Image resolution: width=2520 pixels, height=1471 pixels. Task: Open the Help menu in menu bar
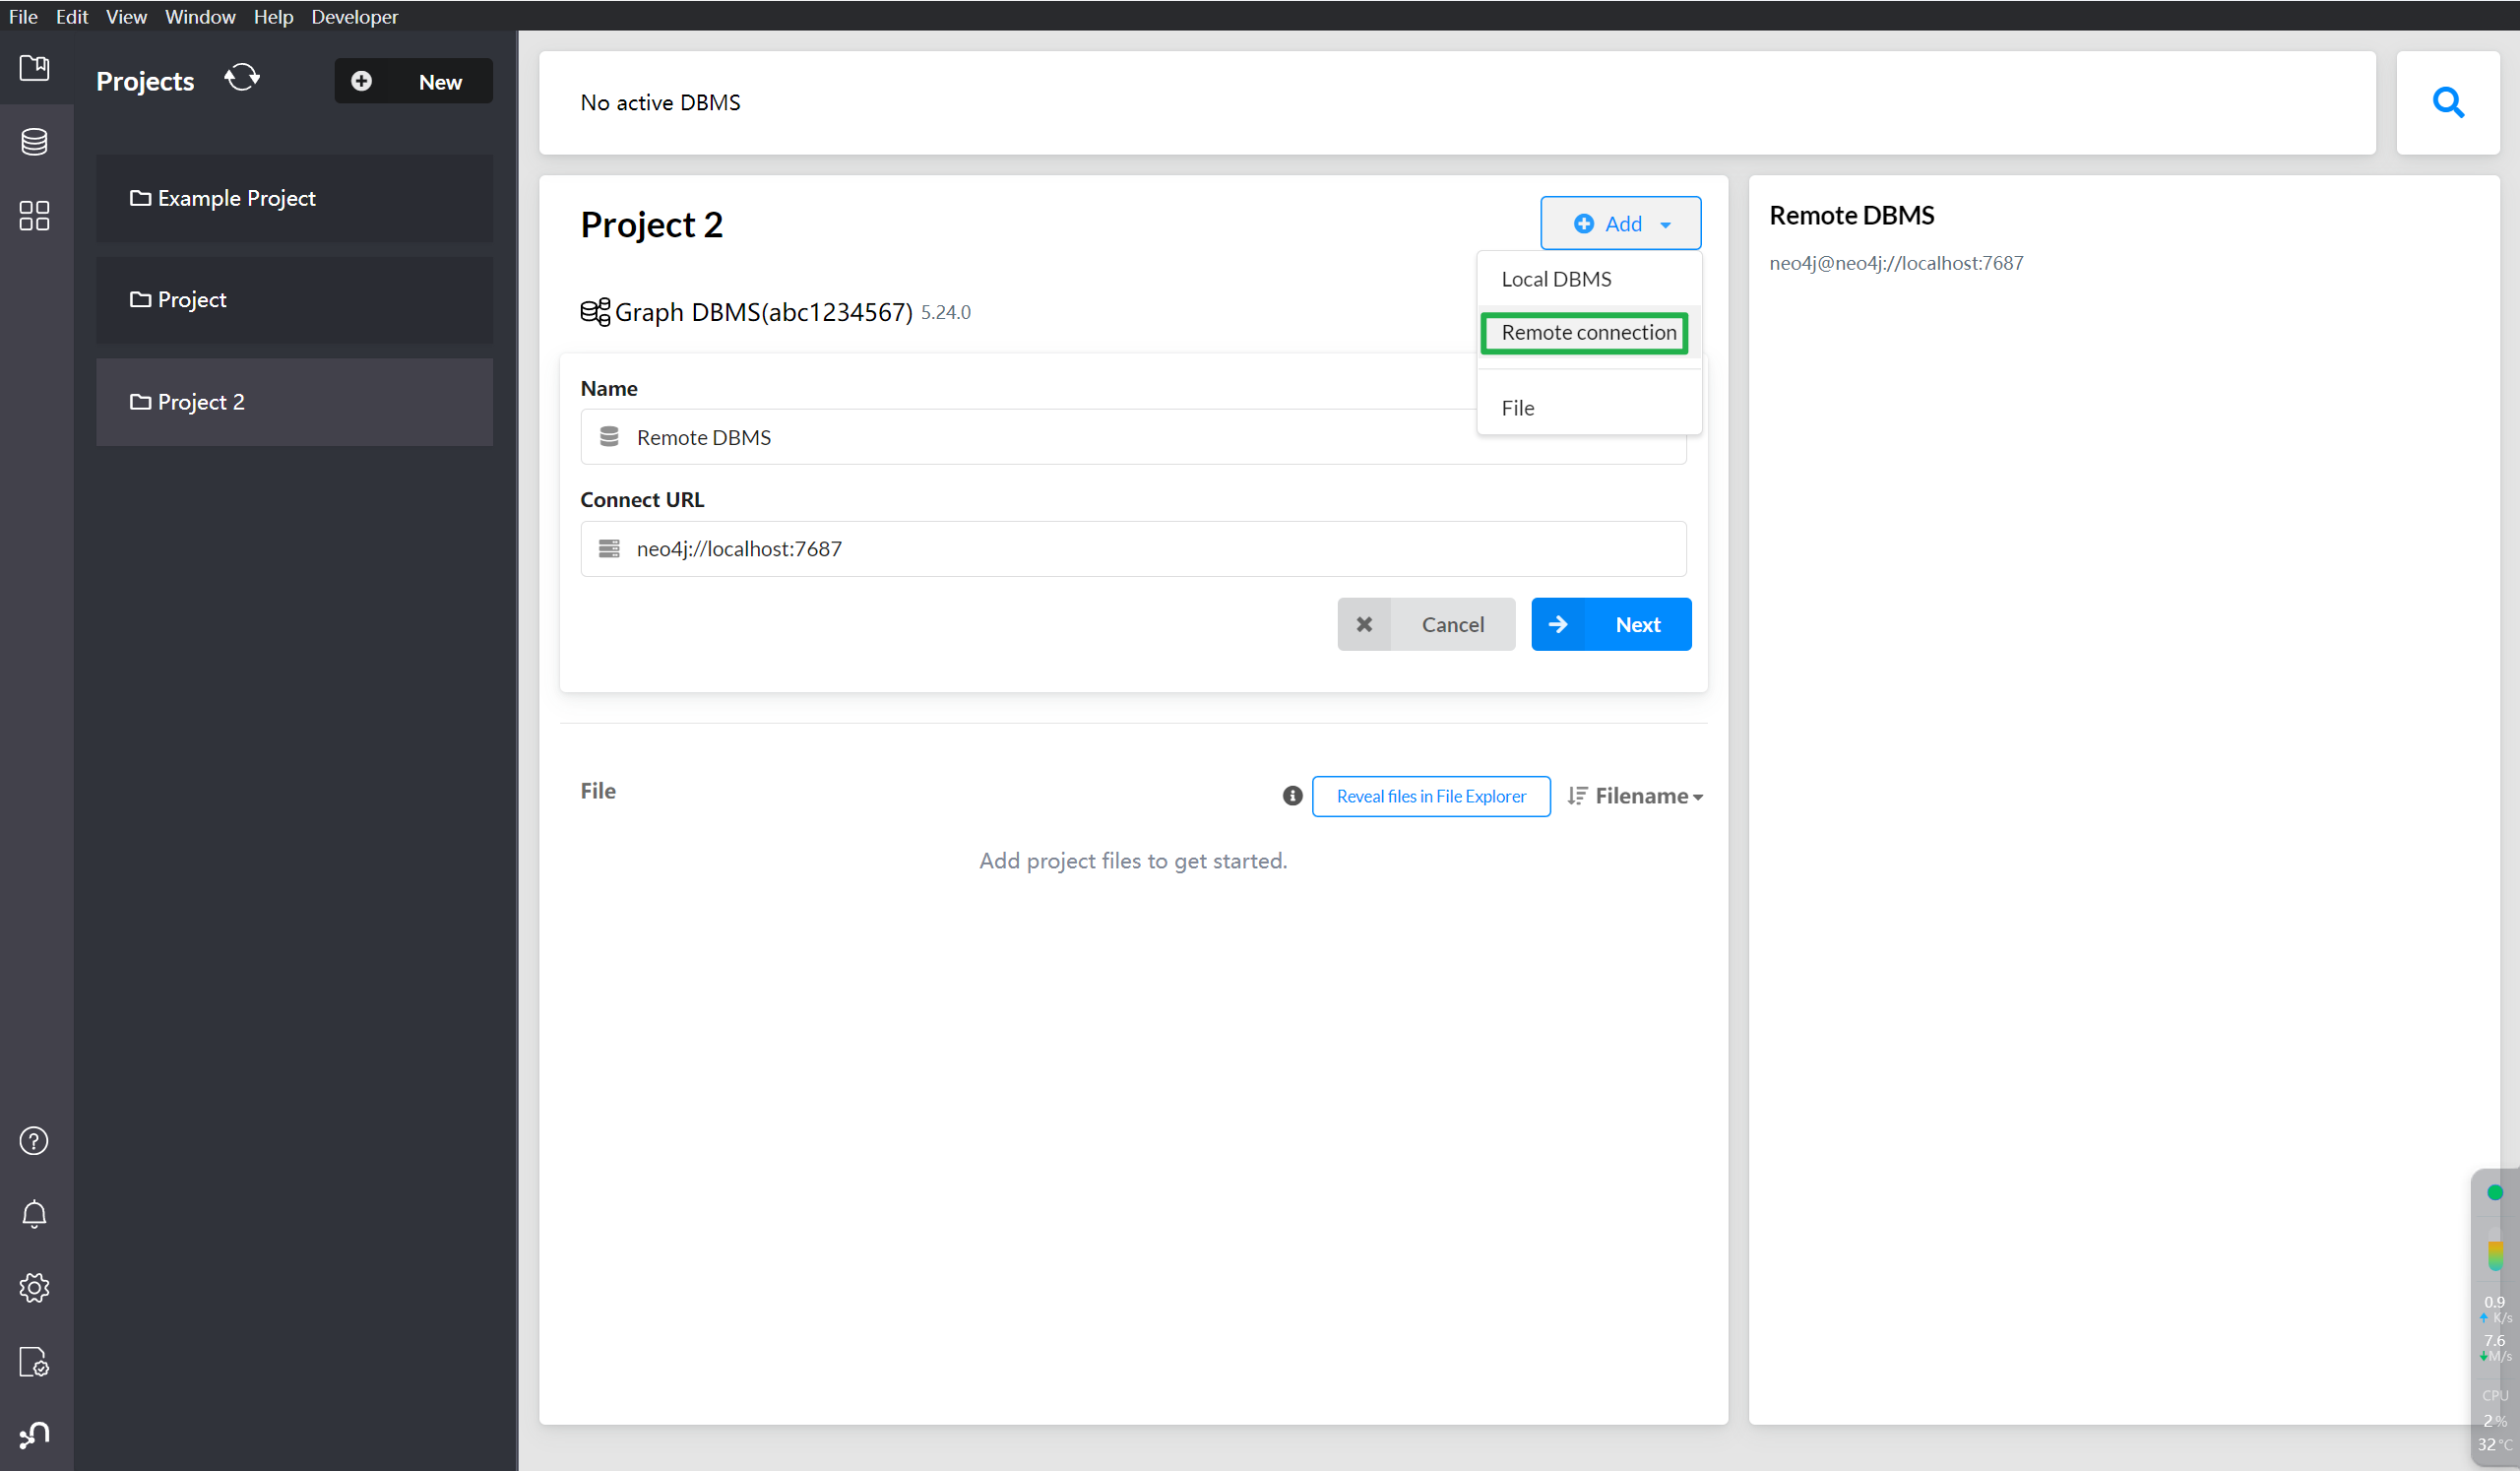point(273,16)
